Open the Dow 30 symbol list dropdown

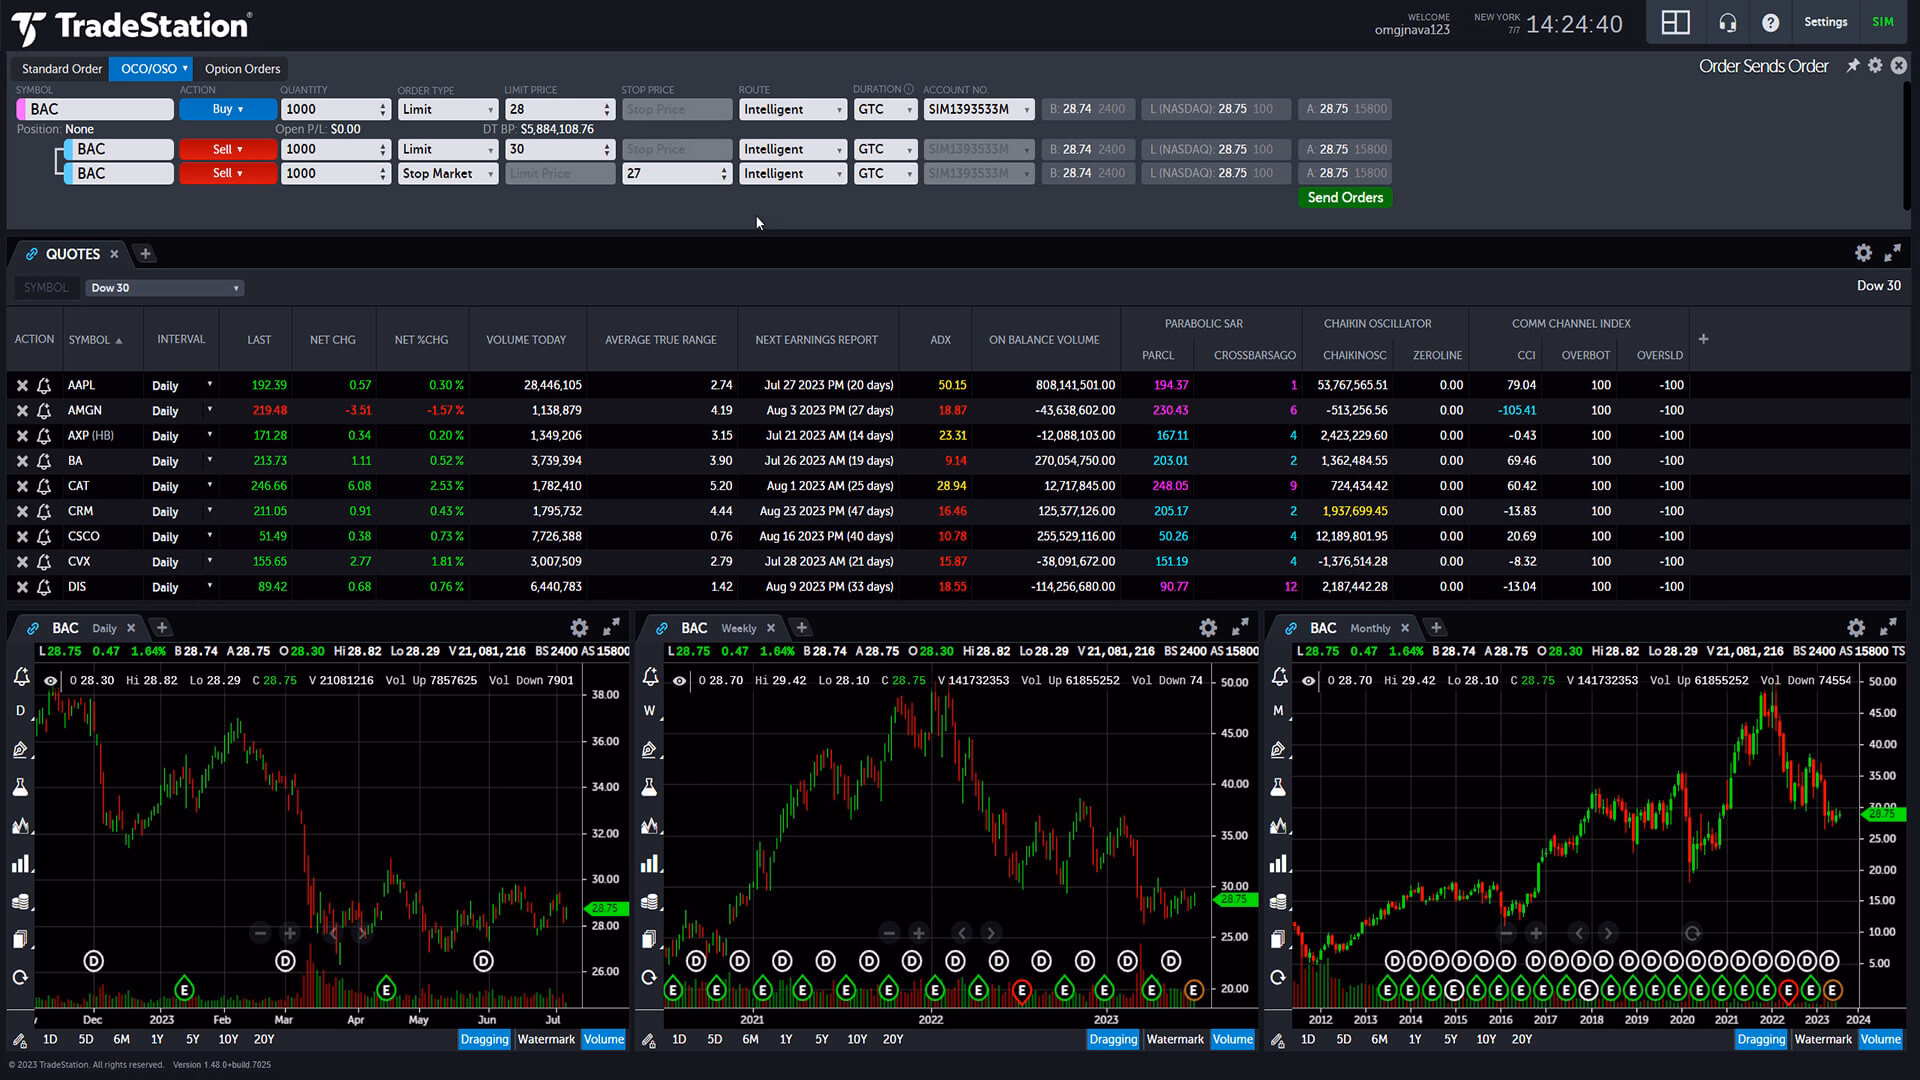click(163, 287)
